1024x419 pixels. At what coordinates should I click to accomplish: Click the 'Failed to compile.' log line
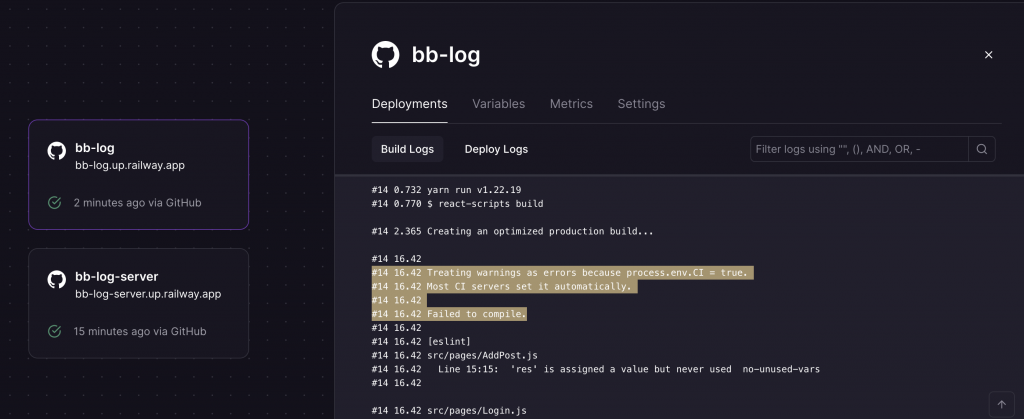[449, 314]
